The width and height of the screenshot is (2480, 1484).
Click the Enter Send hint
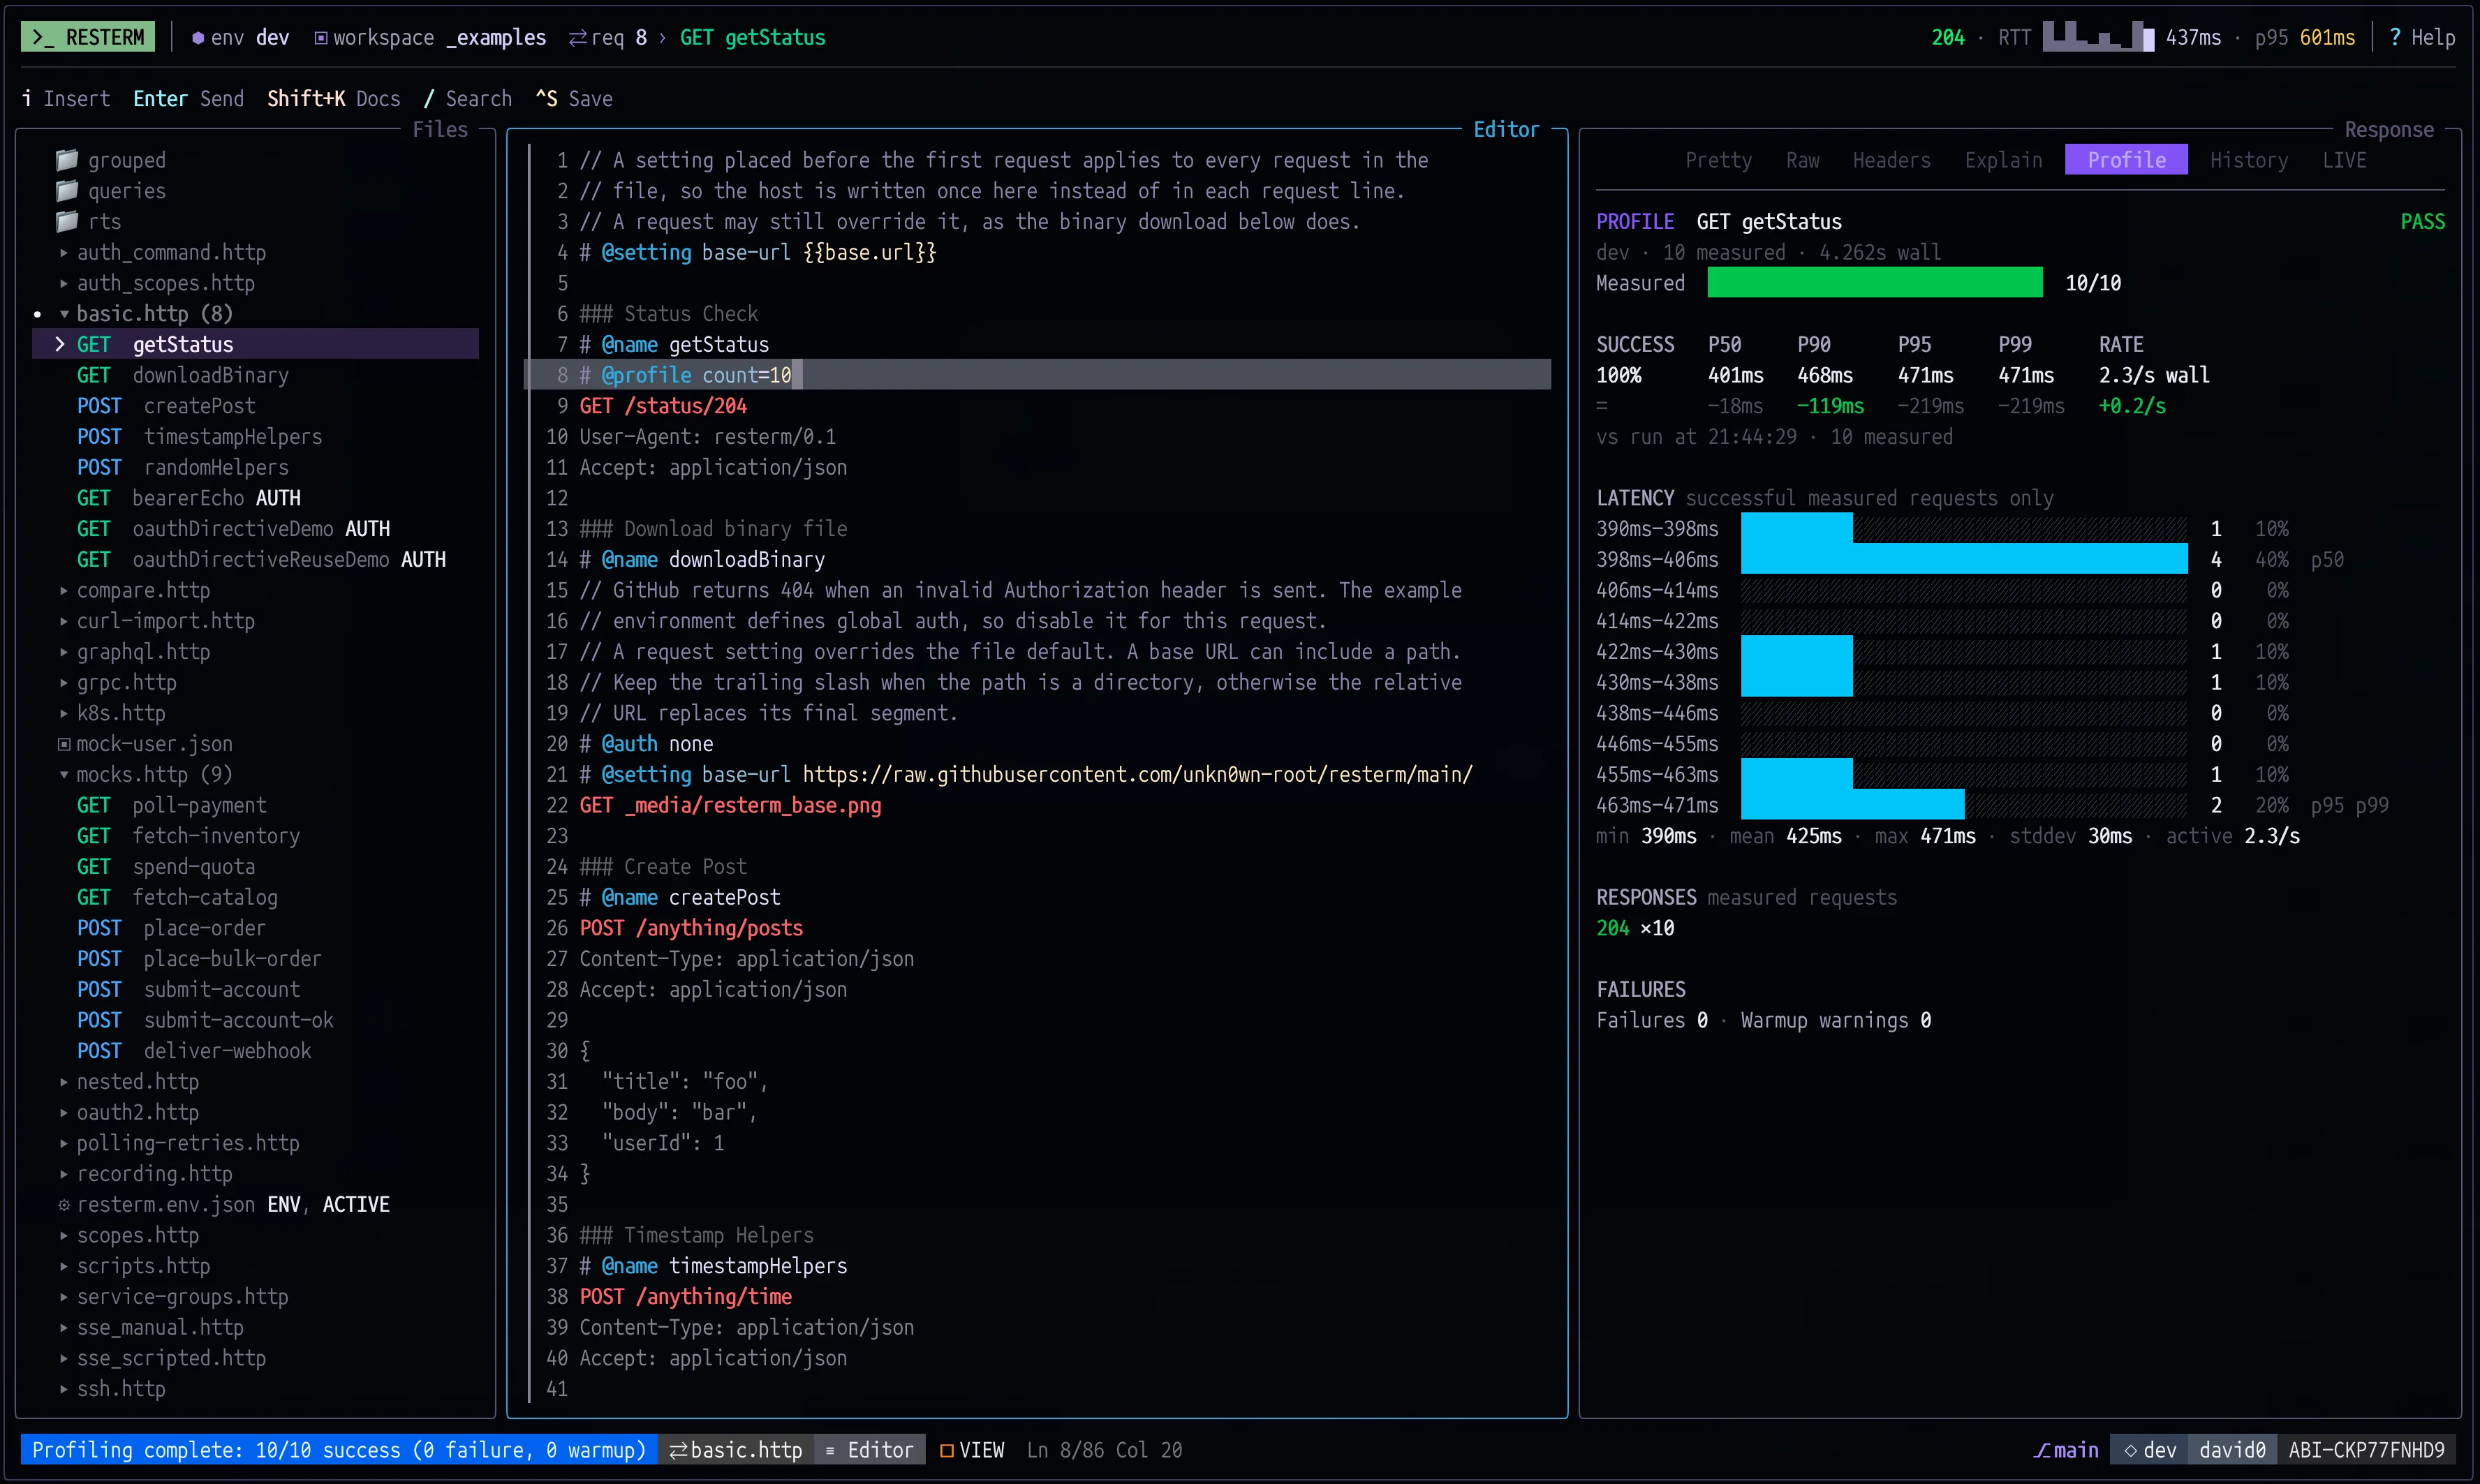(188, 99)
